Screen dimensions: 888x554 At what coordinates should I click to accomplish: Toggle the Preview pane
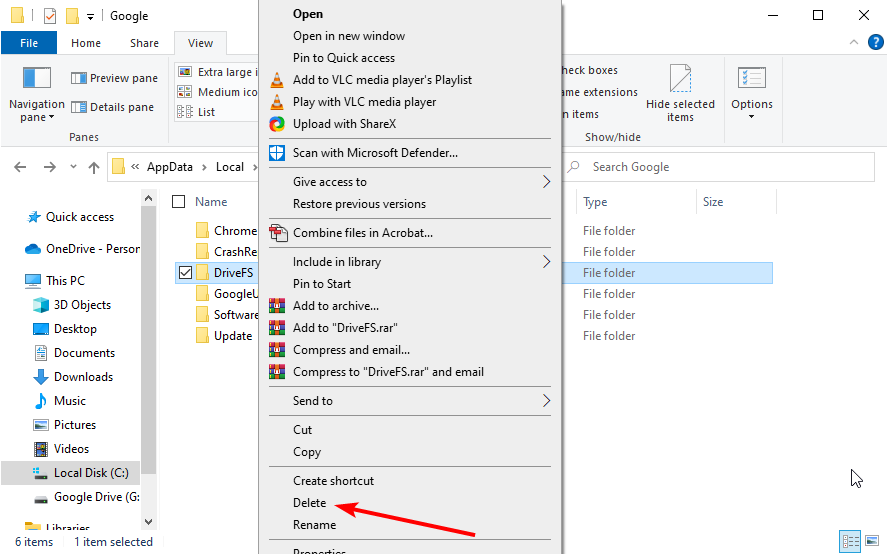tap(114, 78)
